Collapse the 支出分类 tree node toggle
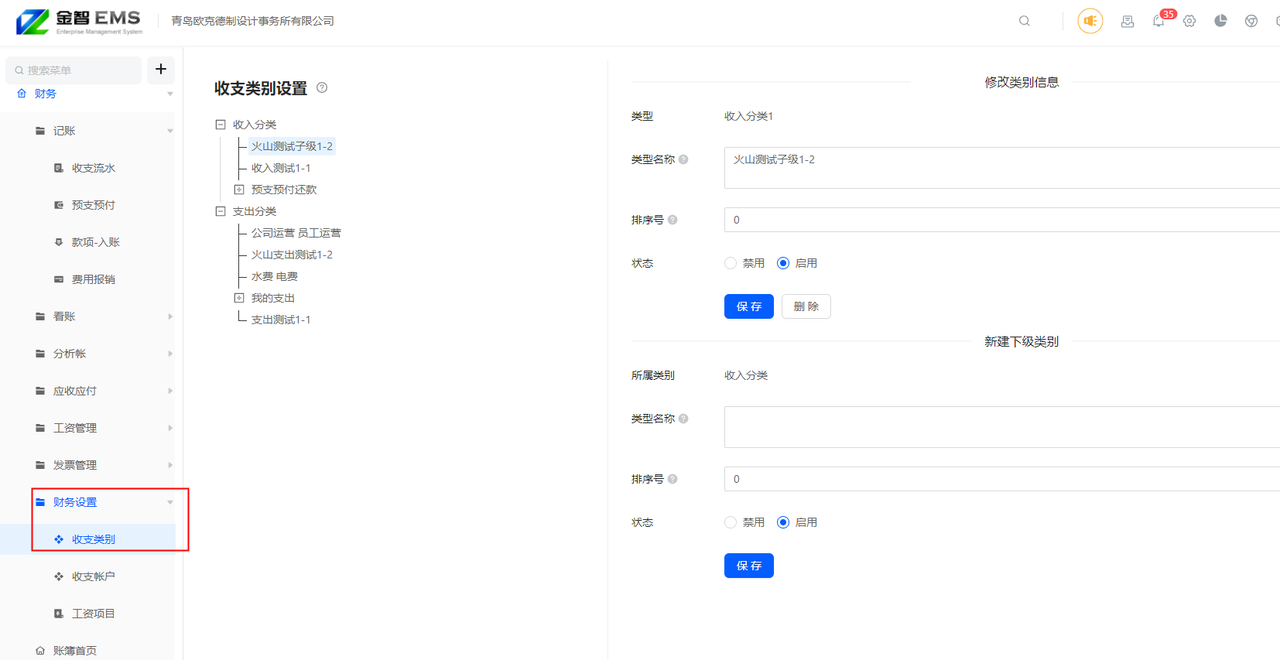Screen dimensions: 1280x660 pyautogui.click(x=221, y=211)
